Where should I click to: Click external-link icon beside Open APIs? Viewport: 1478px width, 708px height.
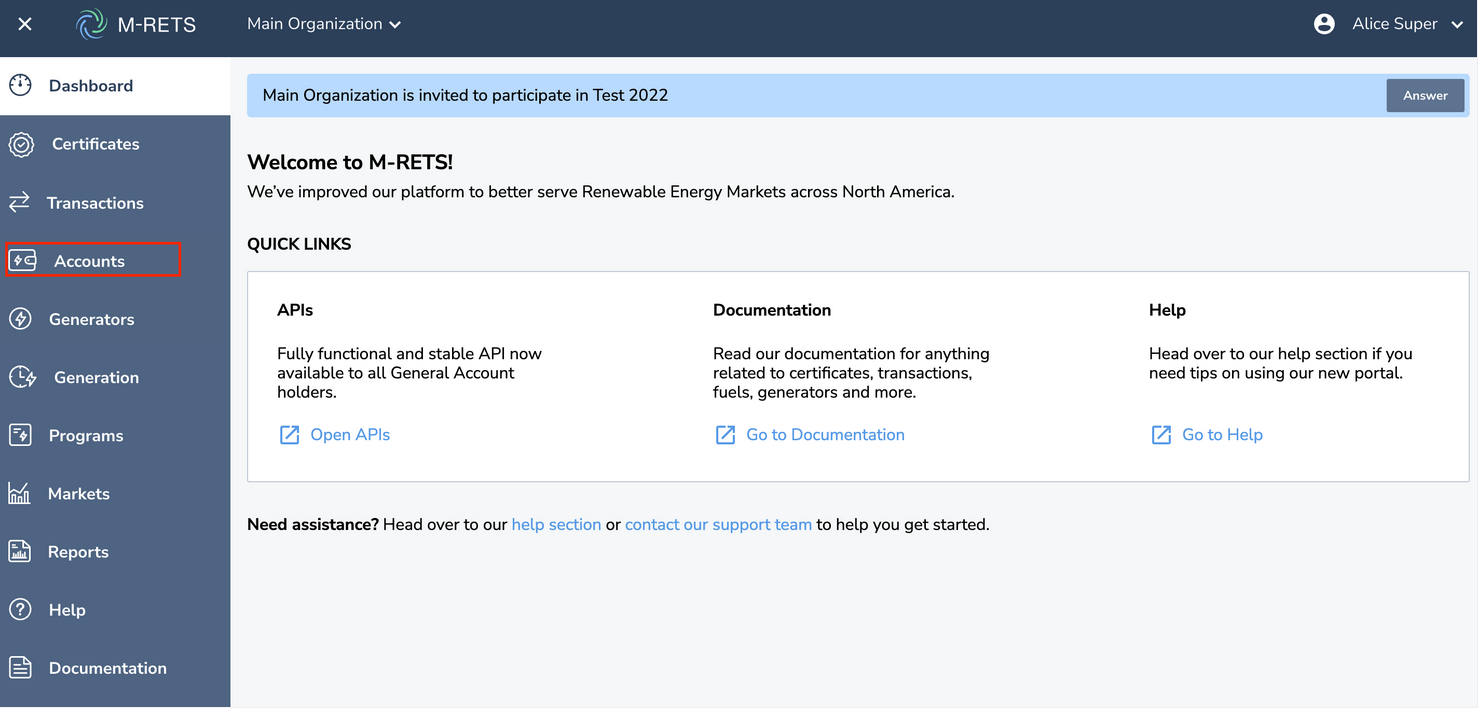tap(289, 435)
